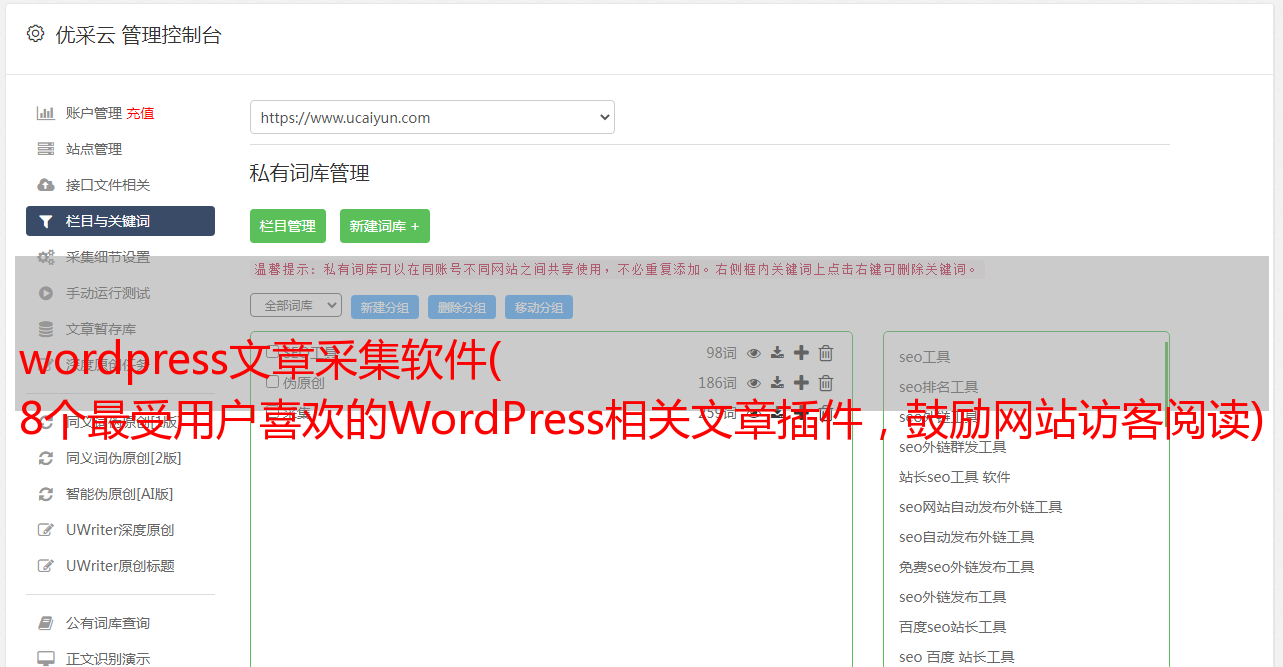
Task: Click the edit icon for UWriter深度原创
Action: pos(46,530)
